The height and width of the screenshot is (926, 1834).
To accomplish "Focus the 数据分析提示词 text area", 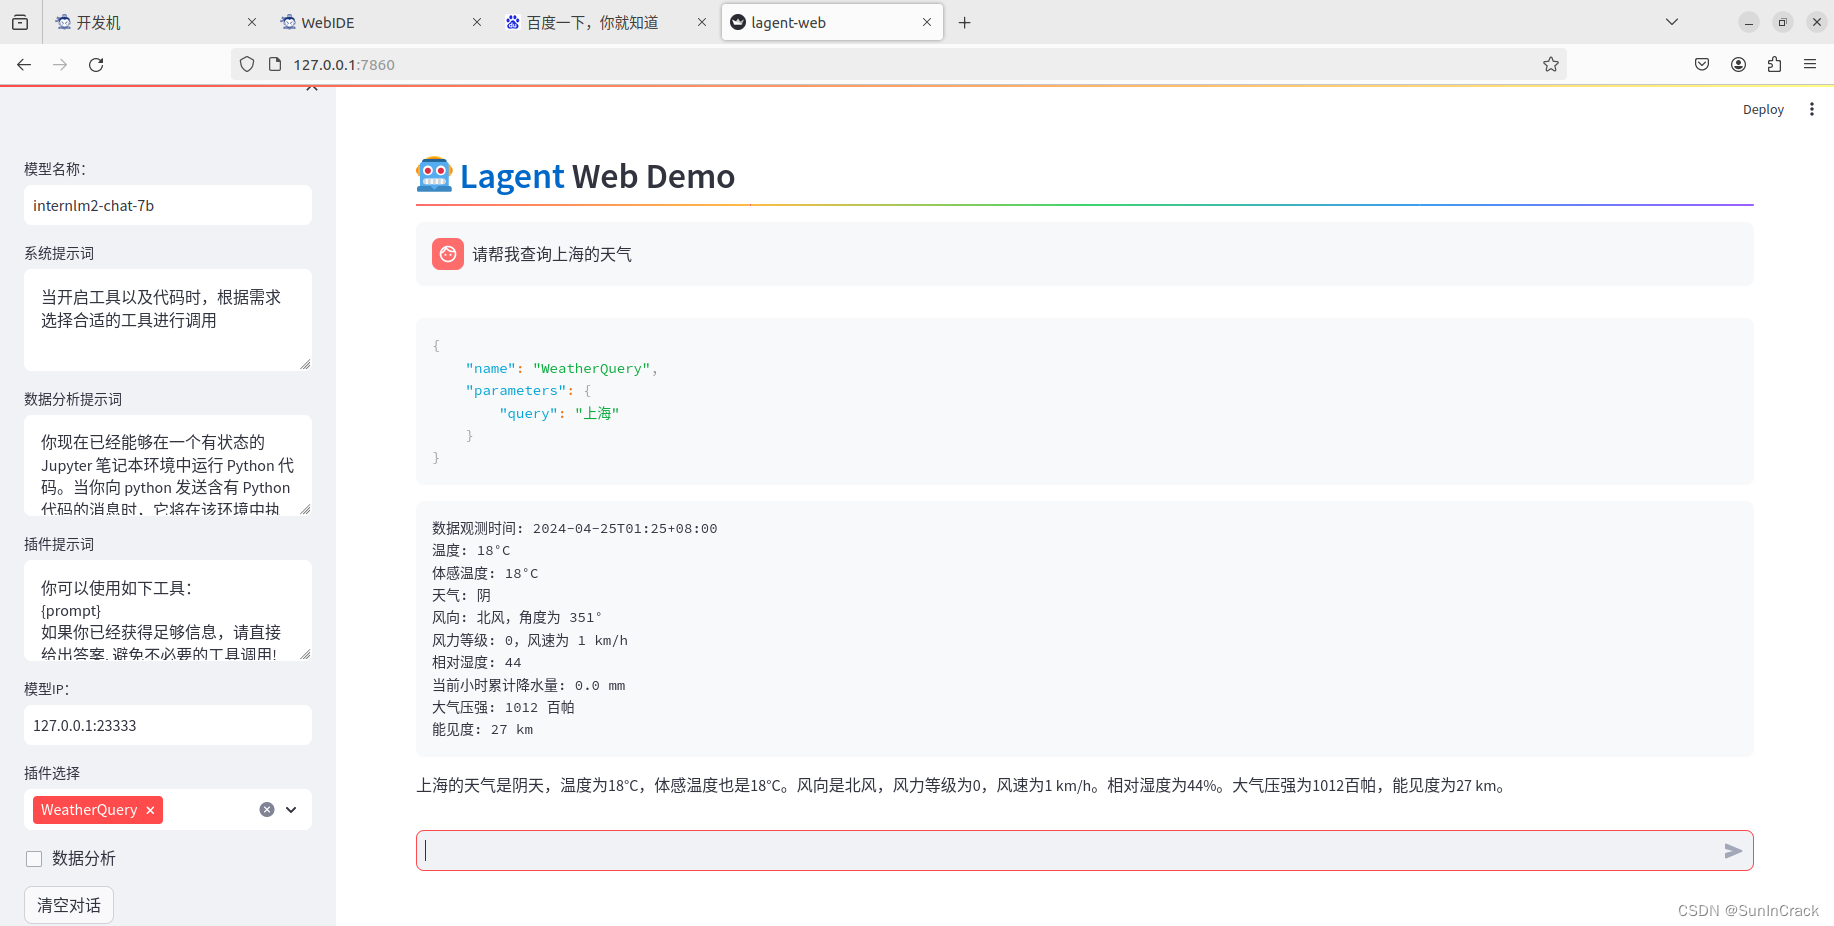I will [x=168, y=465].
